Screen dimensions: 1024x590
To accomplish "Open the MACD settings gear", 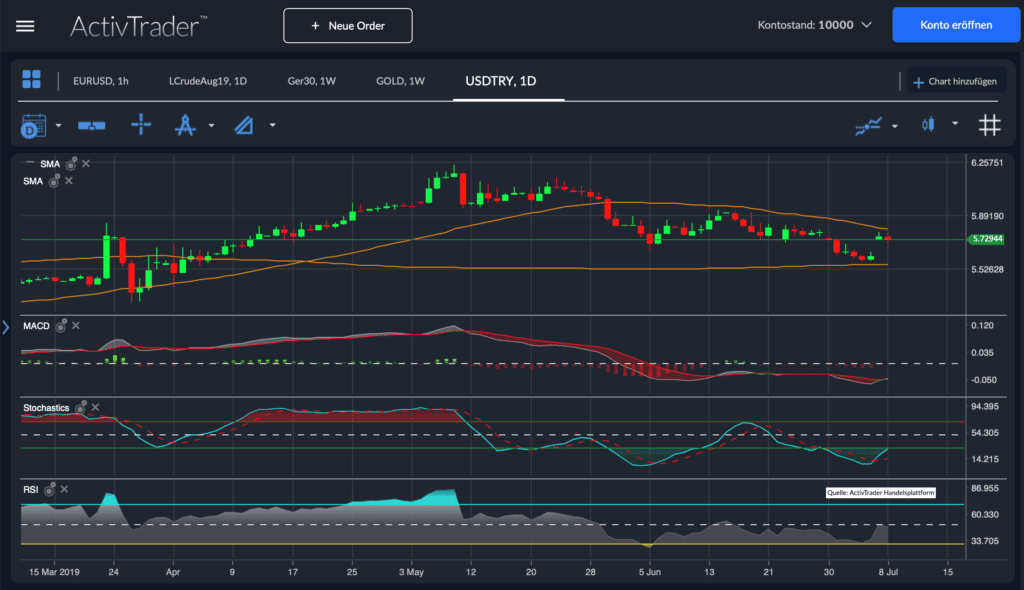I will pyautogui.click(x=61, y=325).
